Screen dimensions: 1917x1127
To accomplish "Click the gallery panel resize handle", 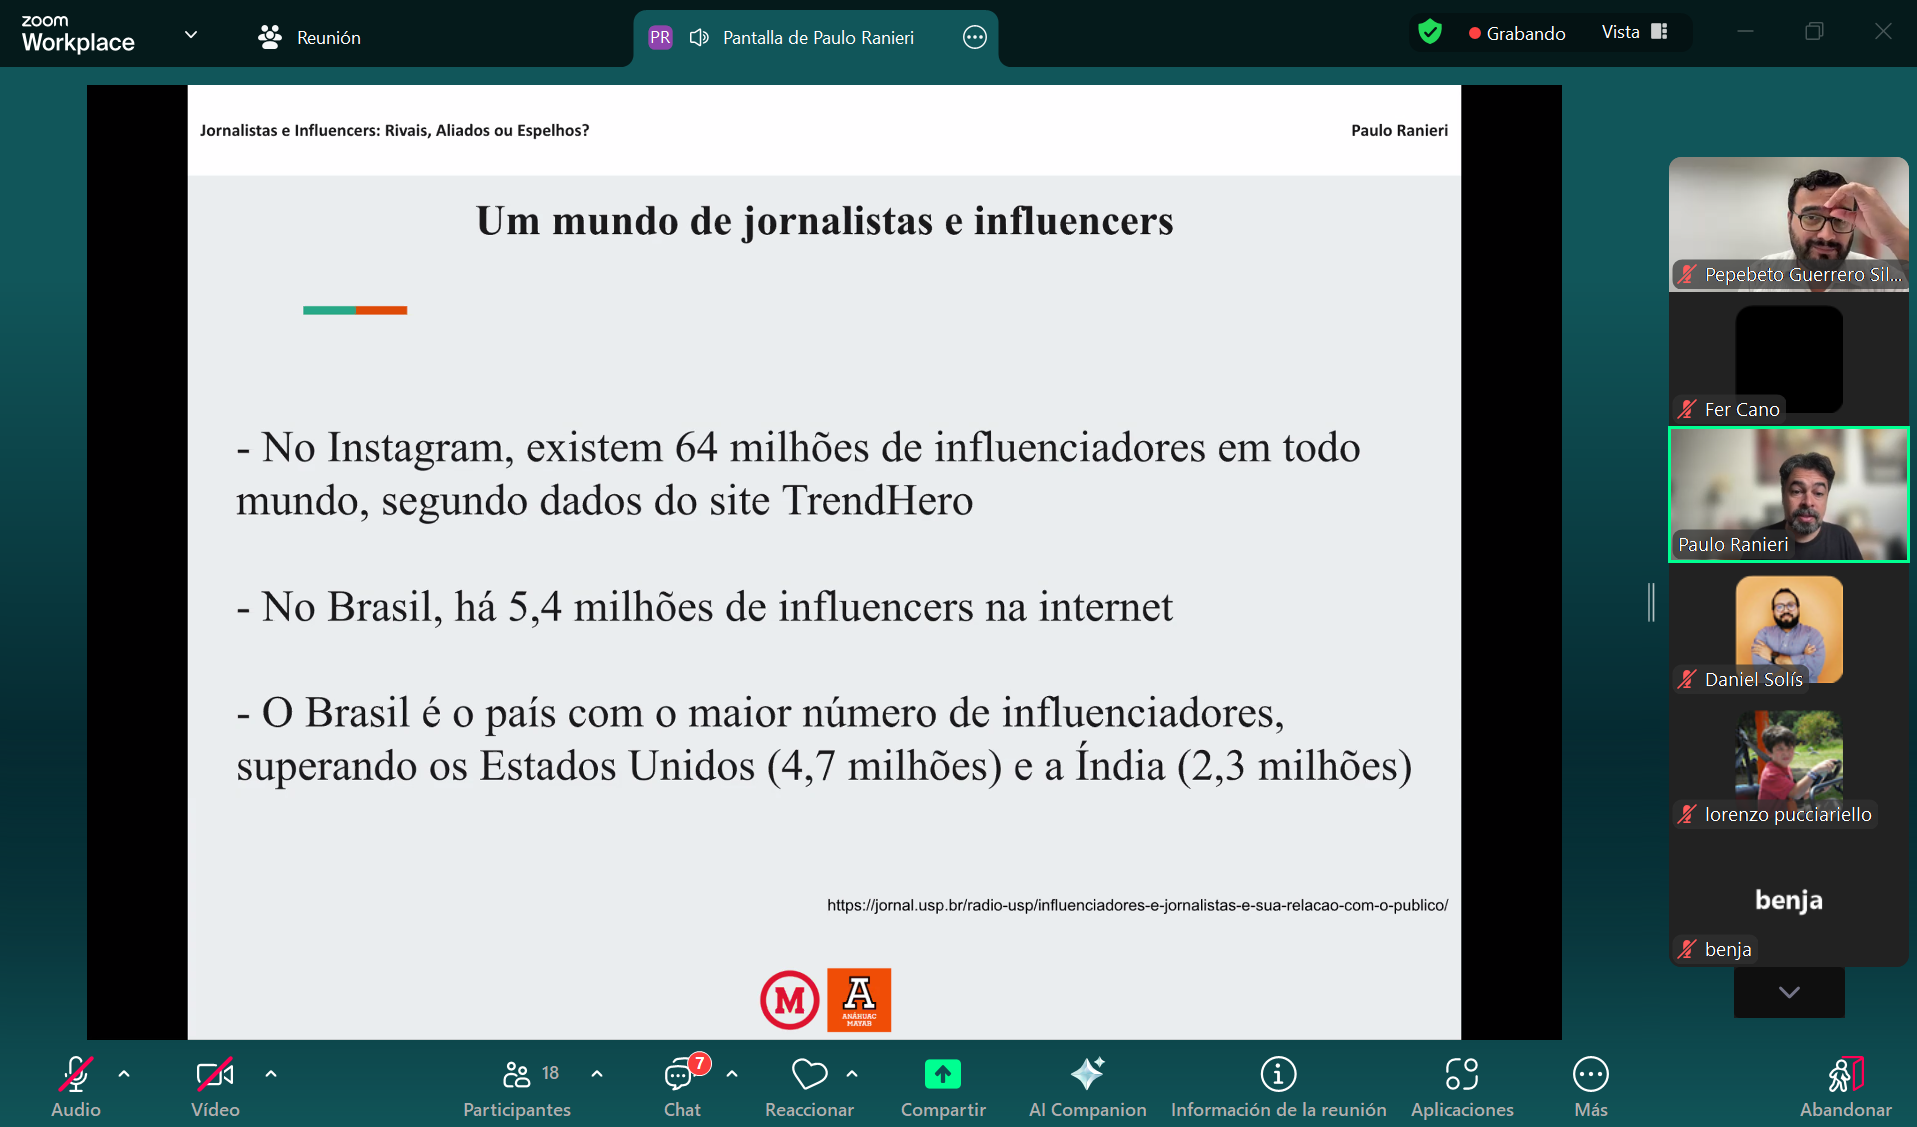I will pyautogui.click(x=1651, y=602).
